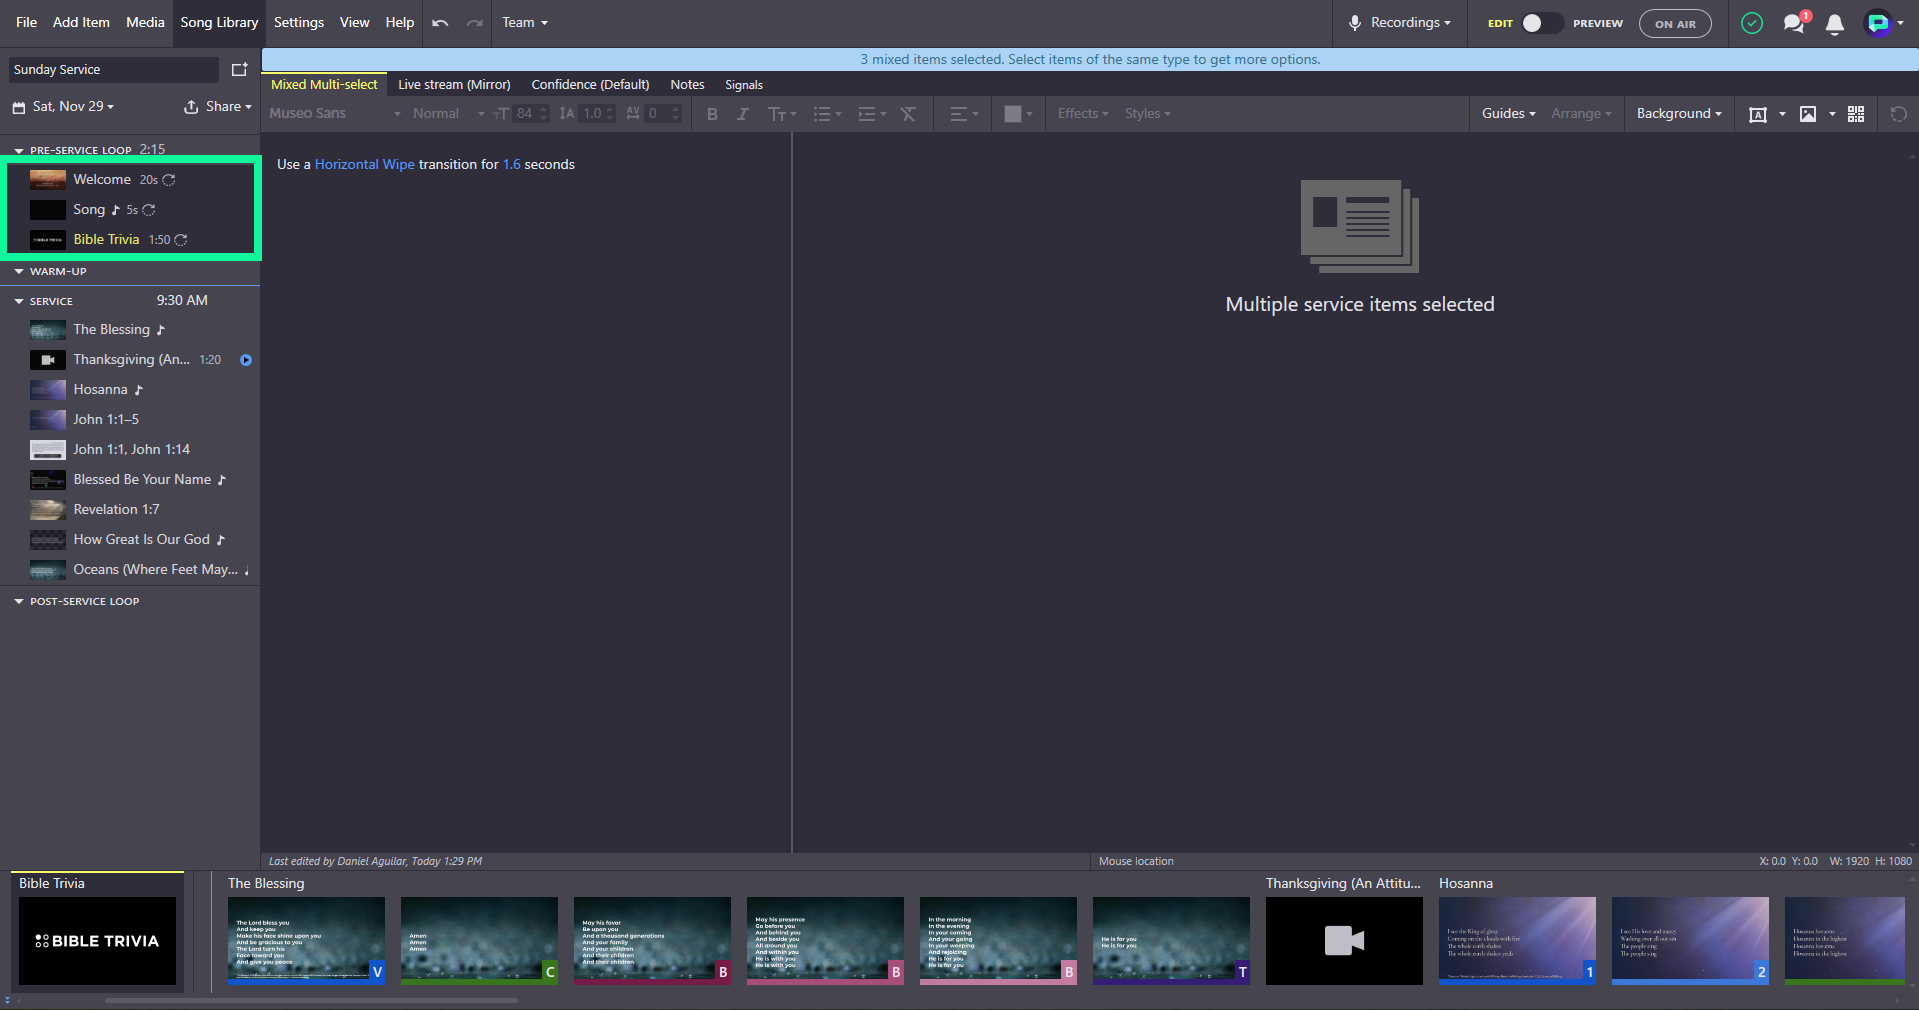Switch to Live stream (Mirror) tab
This screenshot has width=1919, height=1010.
pyautogui.click(x=454, y=85)
